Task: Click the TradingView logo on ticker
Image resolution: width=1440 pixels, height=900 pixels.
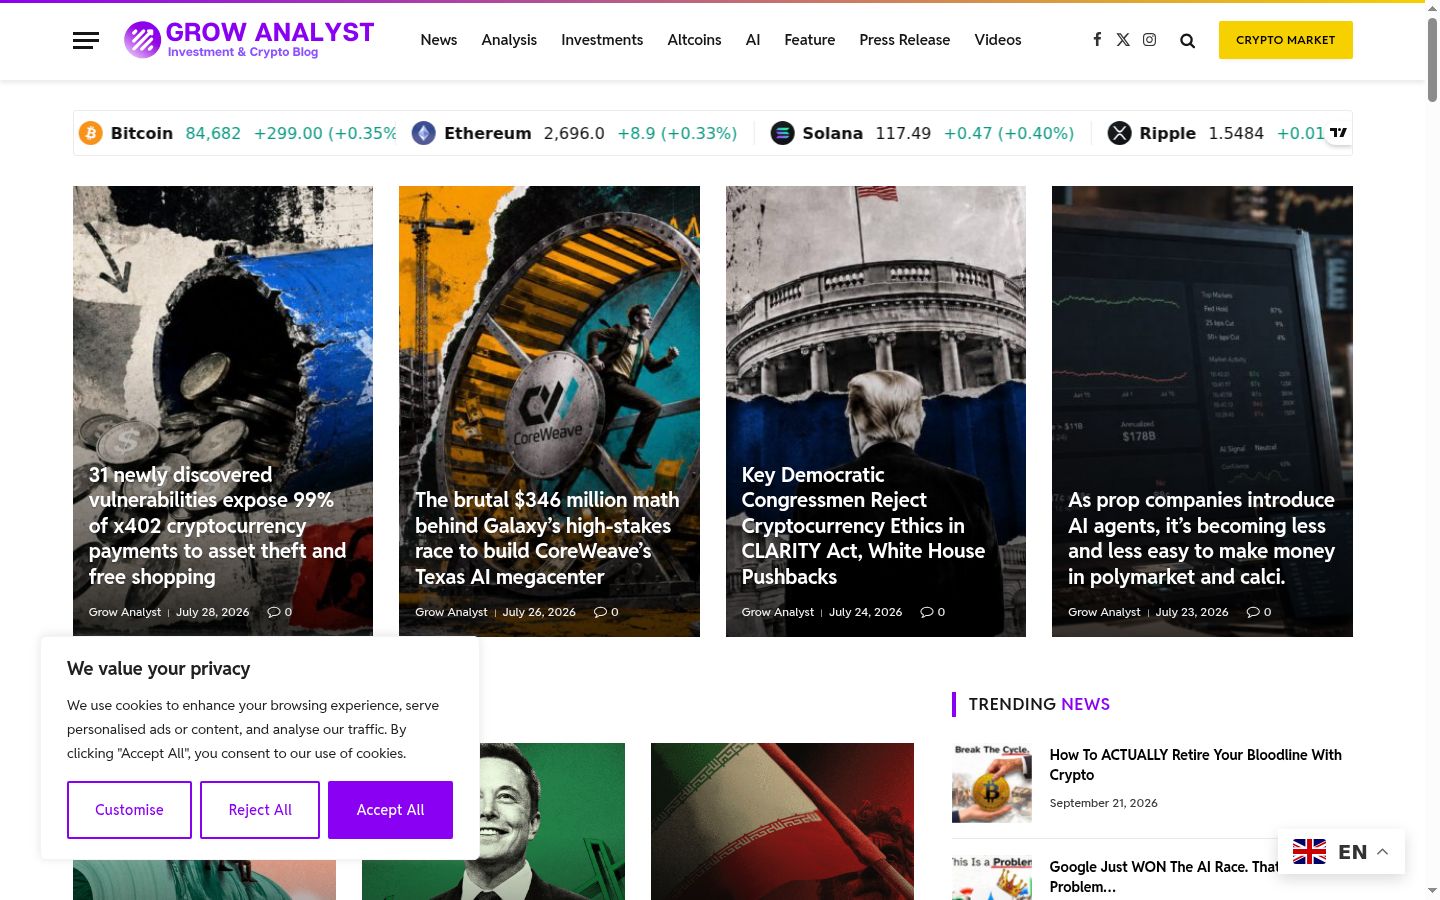Action: [x=1338, y=133]
